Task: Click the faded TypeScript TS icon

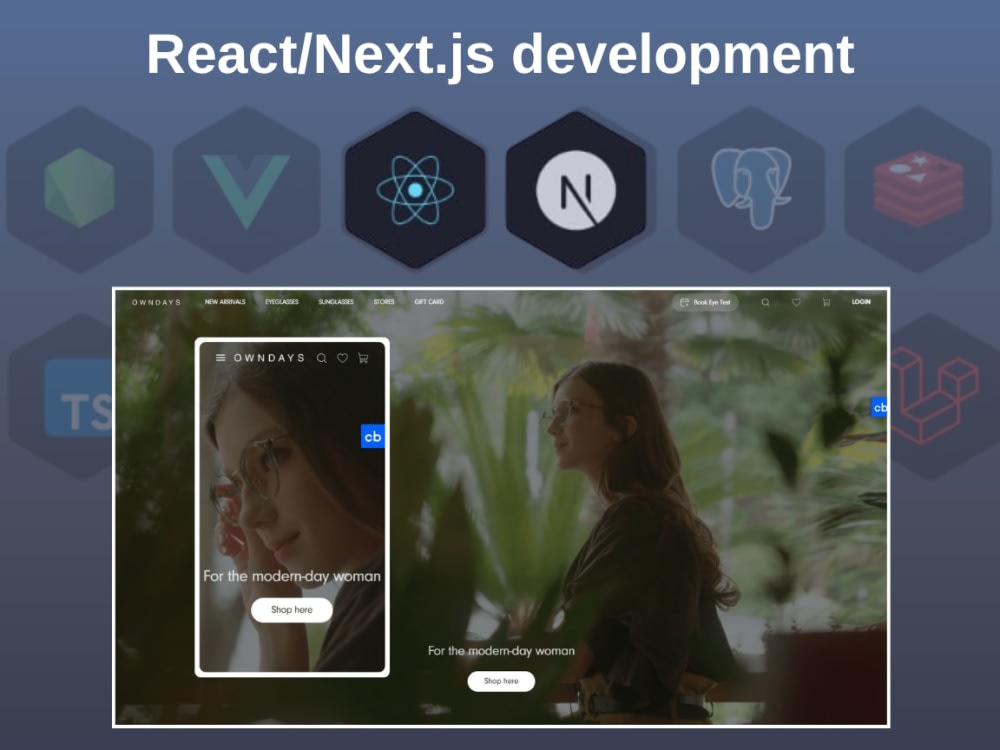Action: pyautogui.click(x=79, y=398)
